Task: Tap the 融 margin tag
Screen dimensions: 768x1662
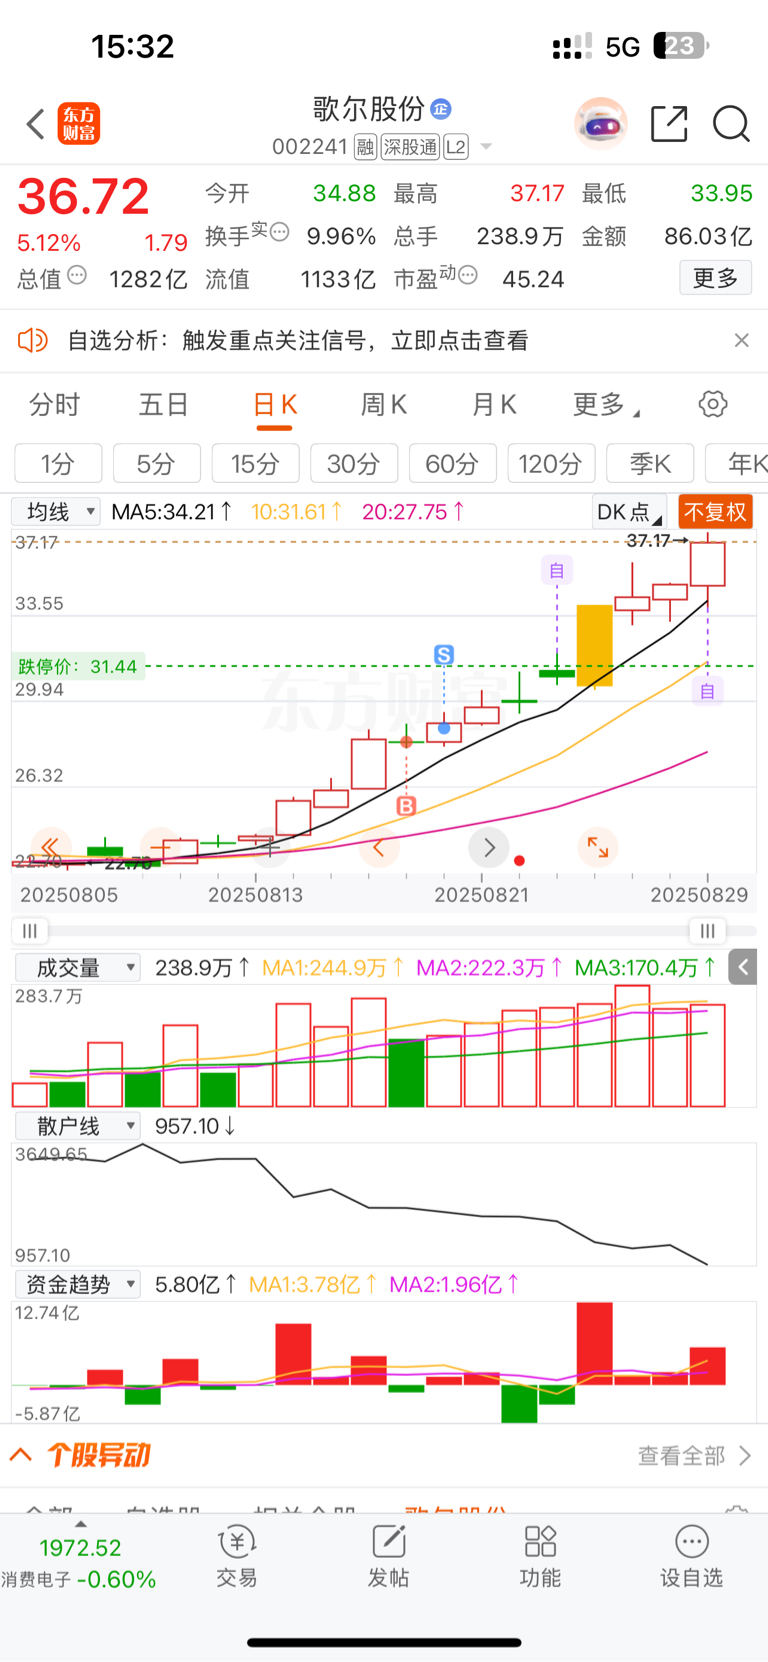Action: click(365, 147)
